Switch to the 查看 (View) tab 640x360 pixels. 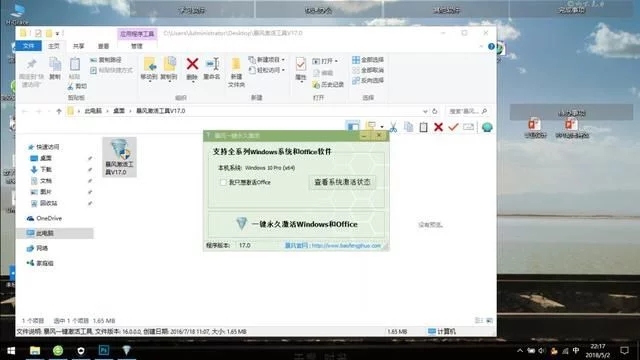[x=103, y=46]
